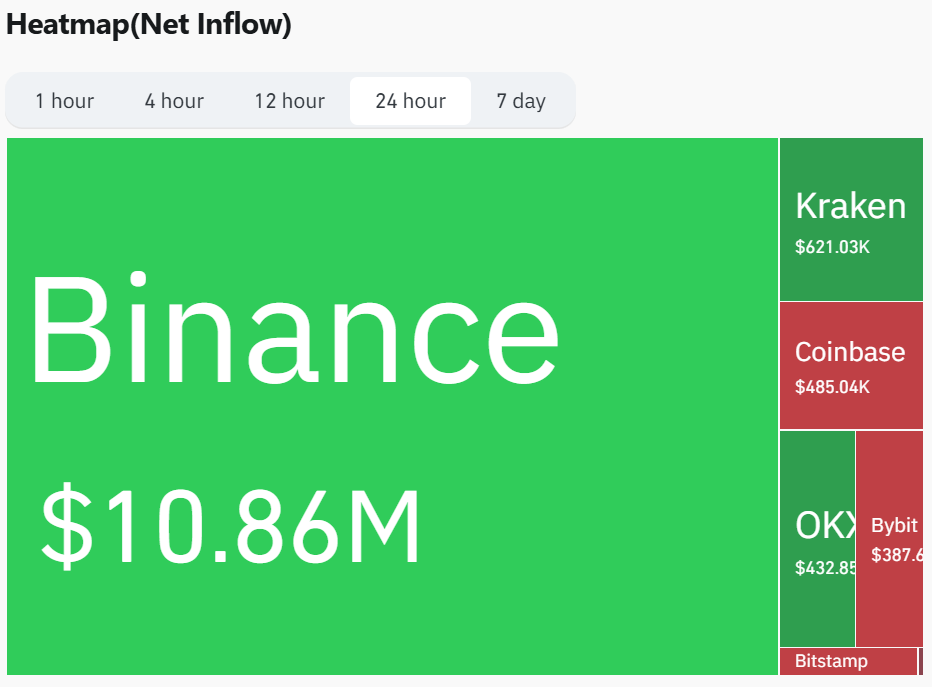
Task: Select the 4 hour timeframe tab
Action: (x=174, y=101)
